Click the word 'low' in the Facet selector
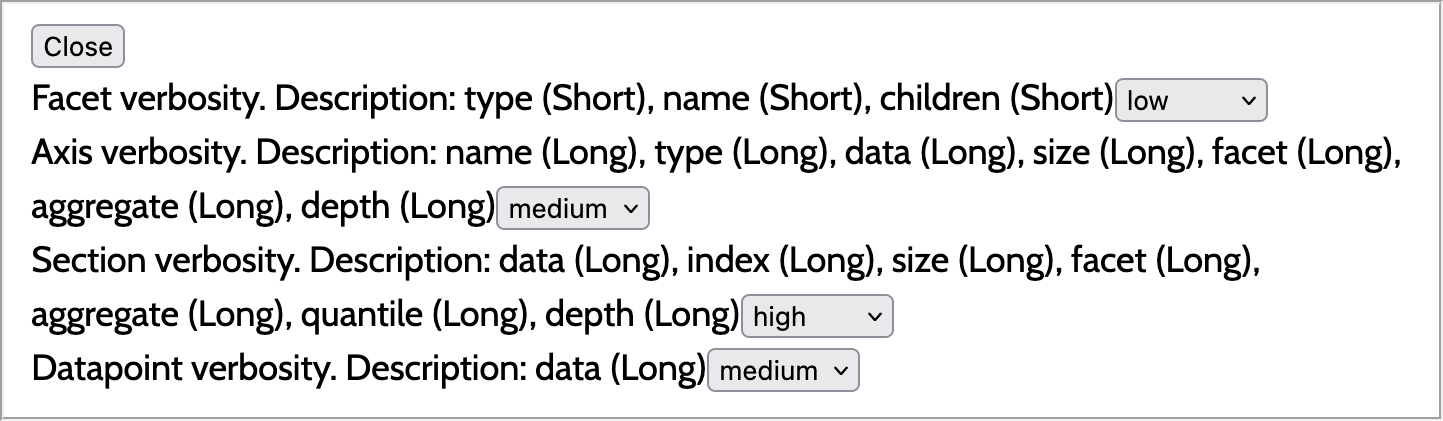The image size is (1443, 421). 1147,101
